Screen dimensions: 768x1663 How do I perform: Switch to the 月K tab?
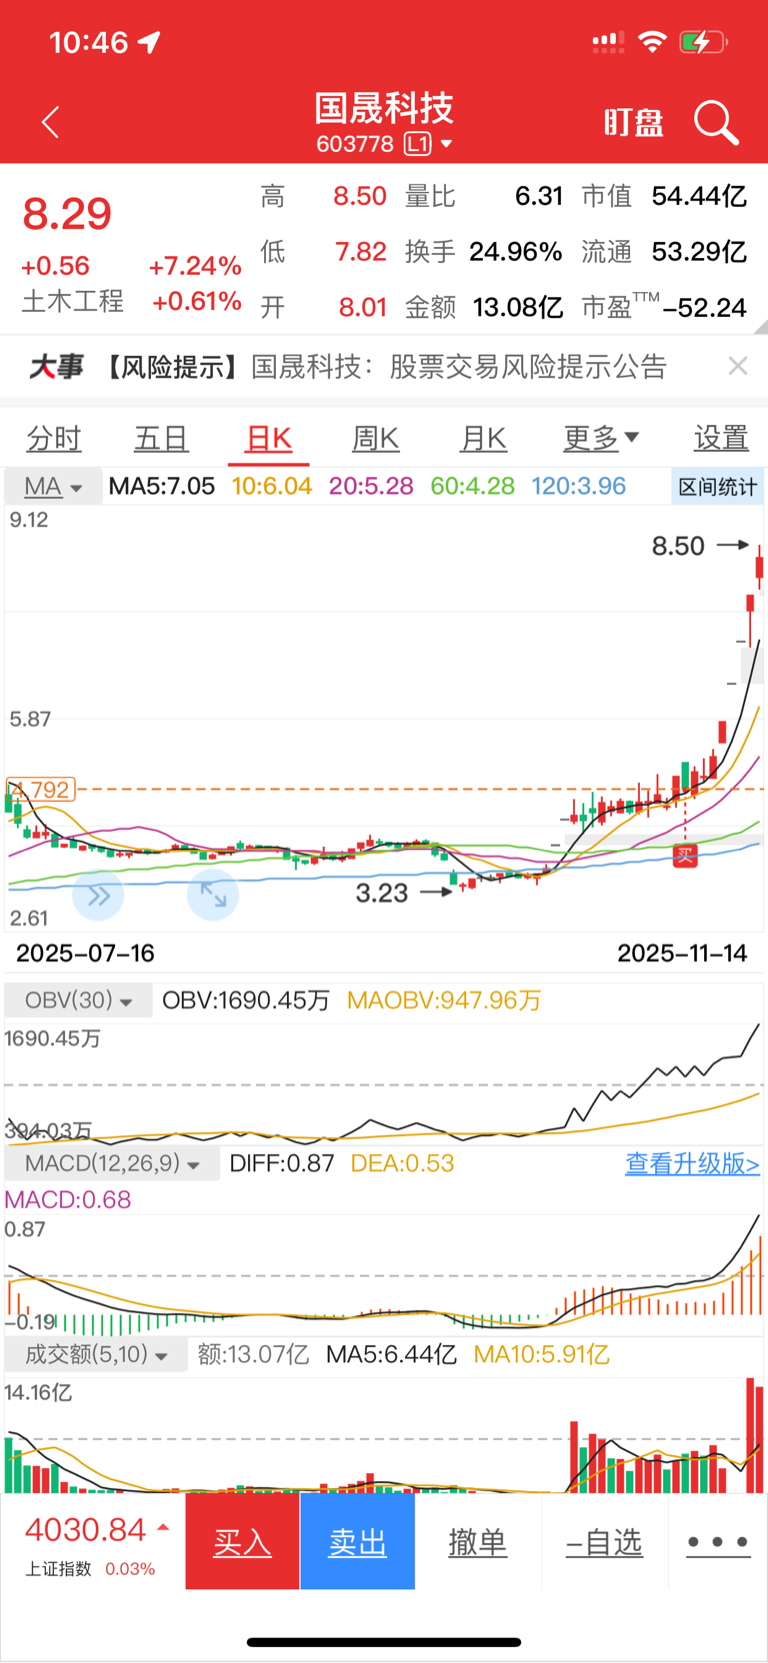[483, 438]
